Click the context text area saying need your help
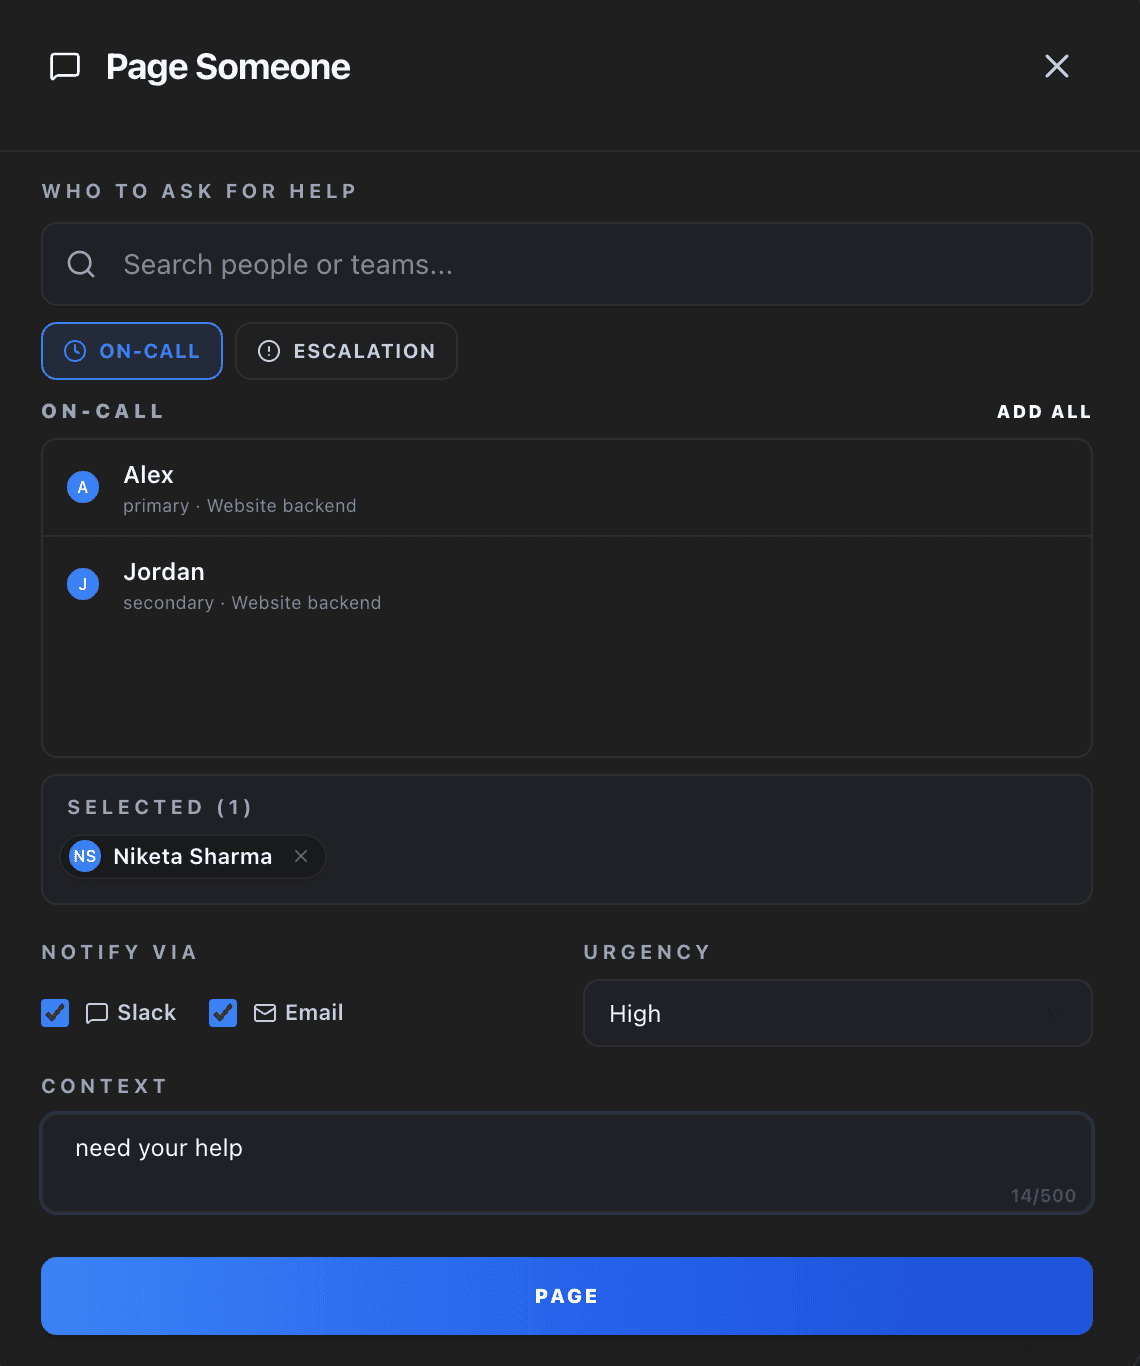The height and width of the screenshot is (1366, 1140). point(566,1160)
